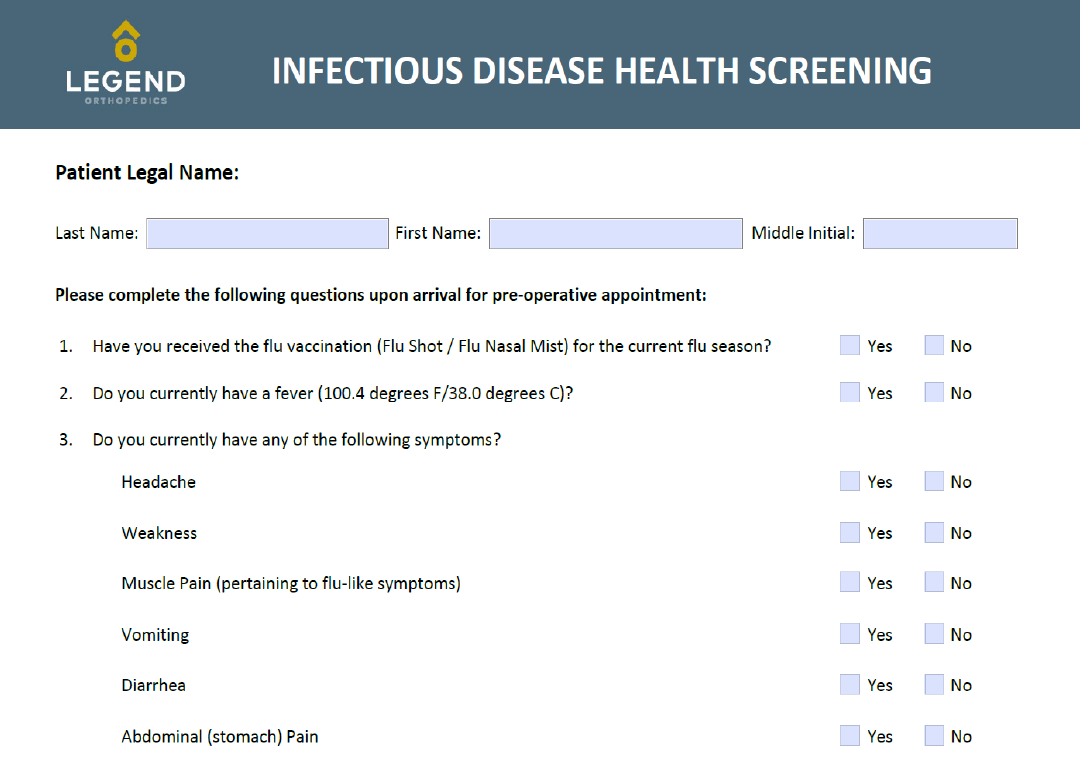
Task: Mark No for Vomiting
Action: [934, 634]
